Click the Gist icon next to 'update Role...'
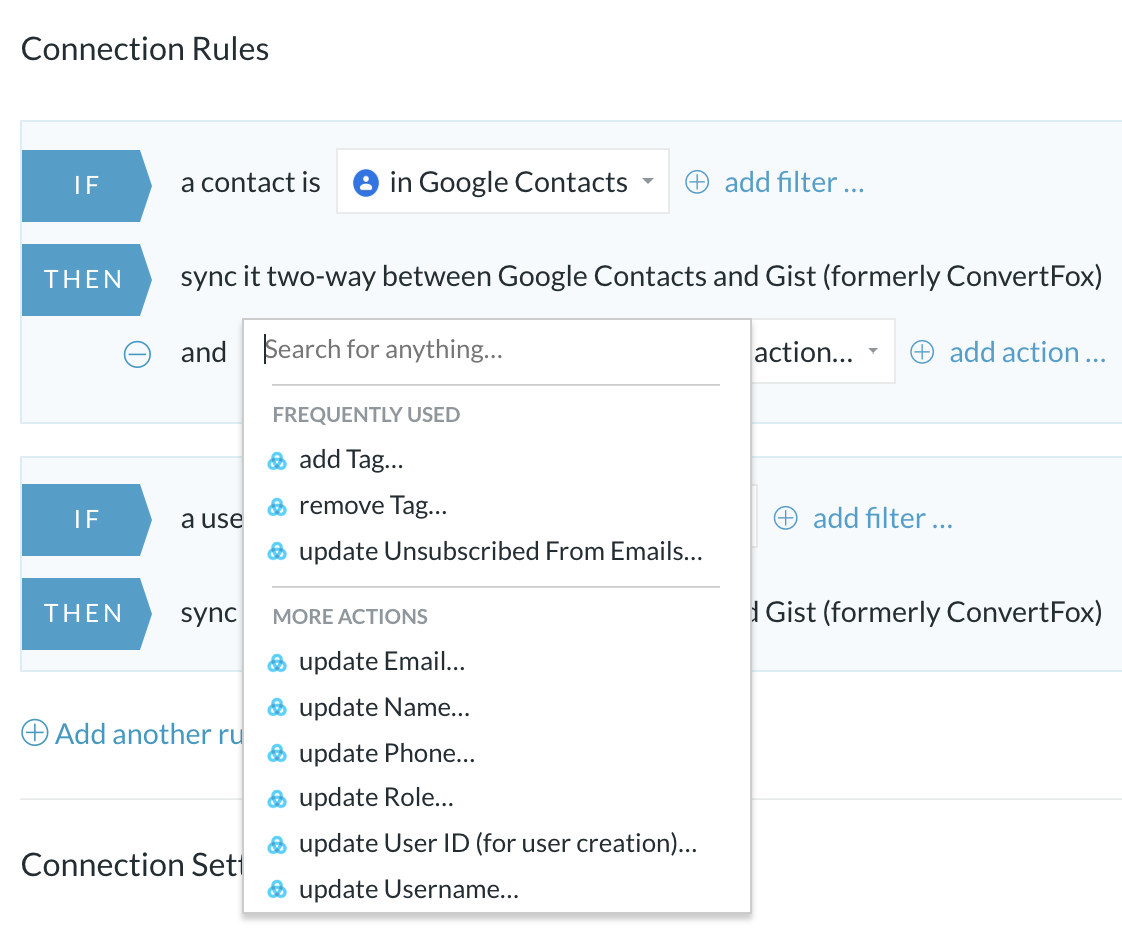This screenshot has width=1122, height=934. 277,799
